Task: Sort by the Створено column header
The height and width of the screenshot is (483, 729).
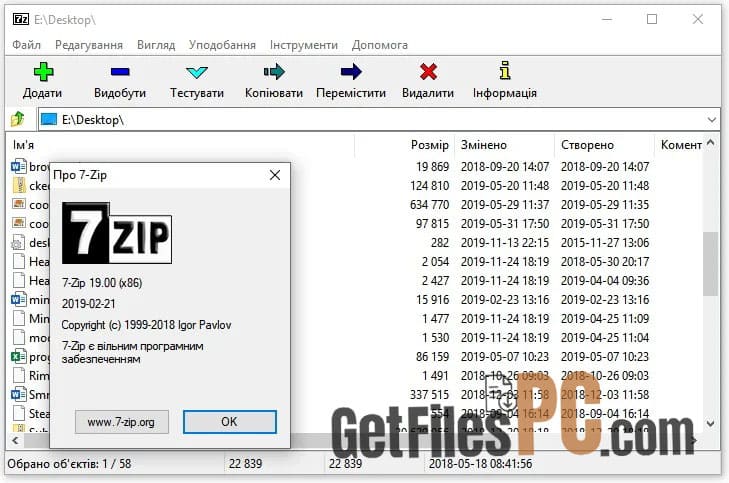Action: click(x=604, y=145)
